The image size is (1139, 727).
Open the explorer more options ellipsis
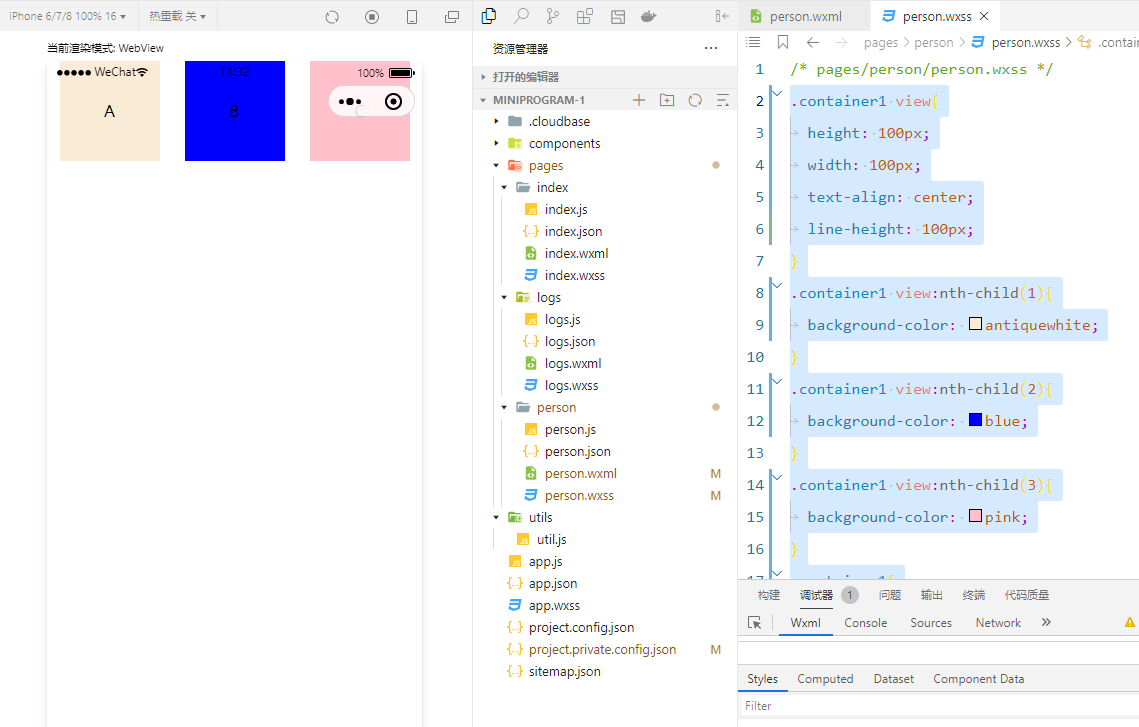coord(711,49)
